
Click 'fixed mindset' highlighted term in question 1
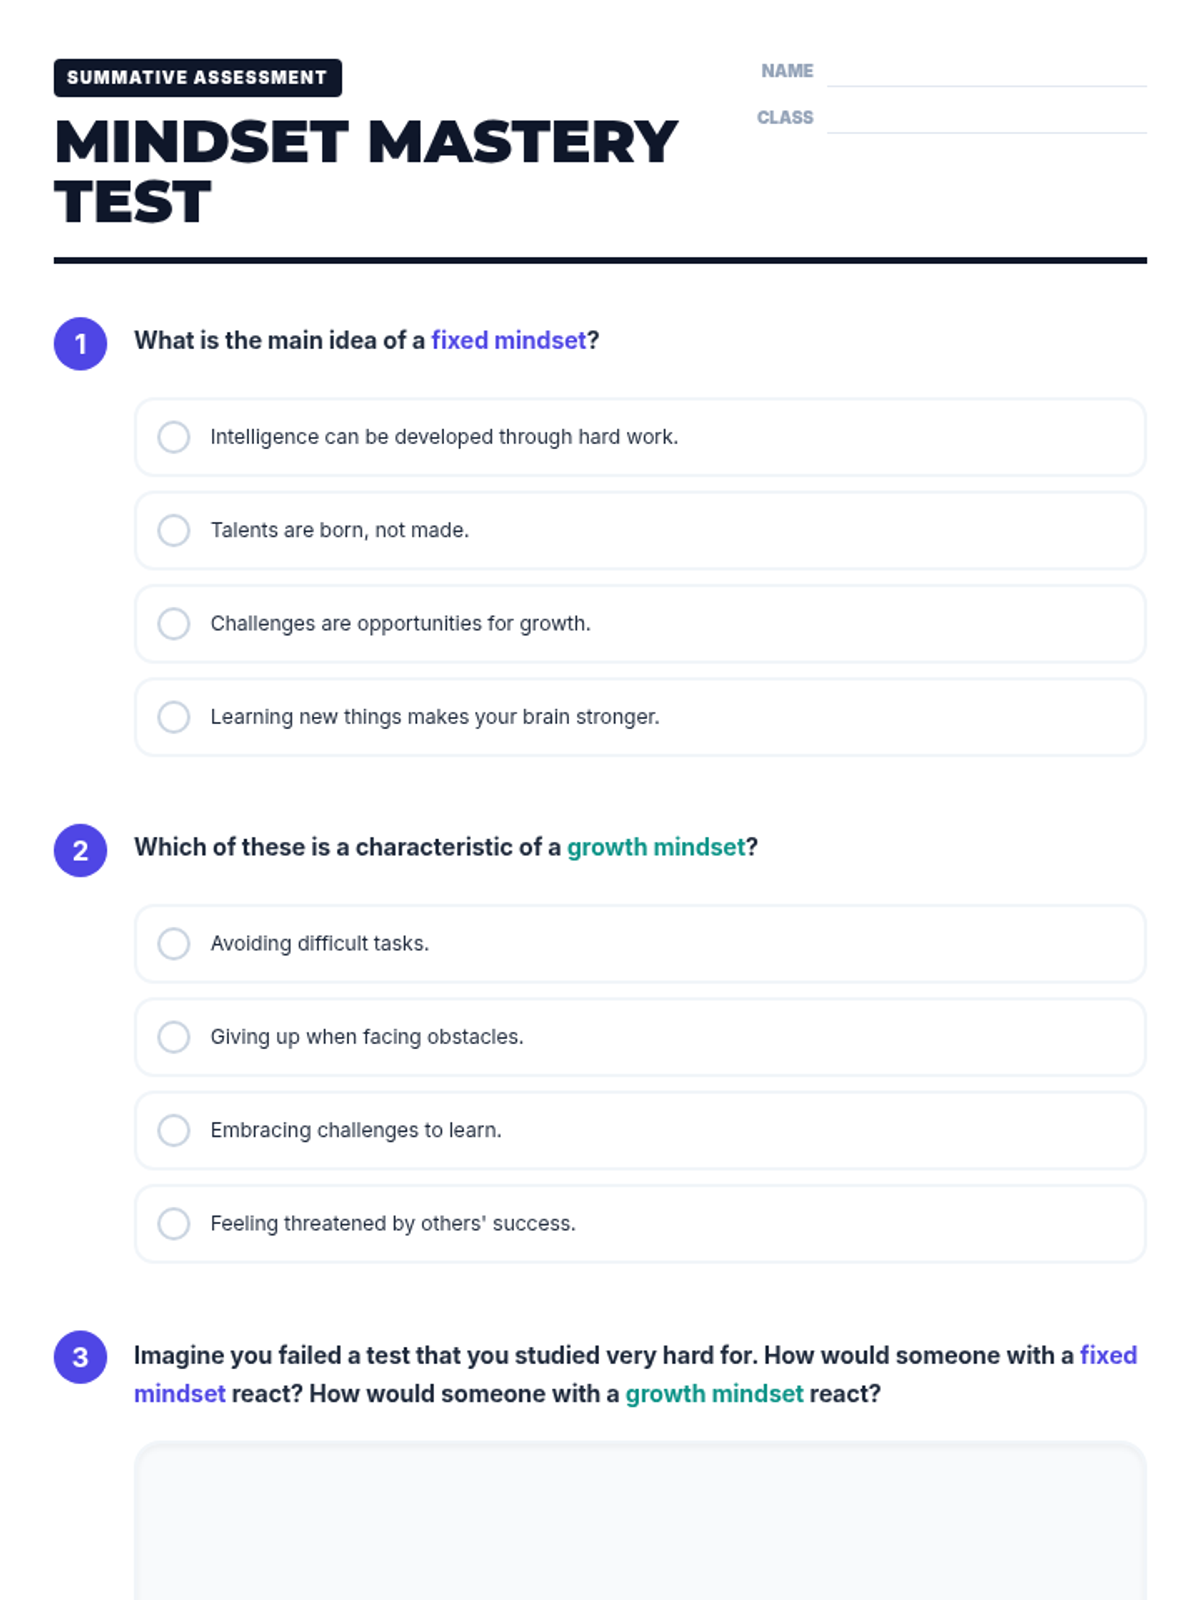[508, 341]
